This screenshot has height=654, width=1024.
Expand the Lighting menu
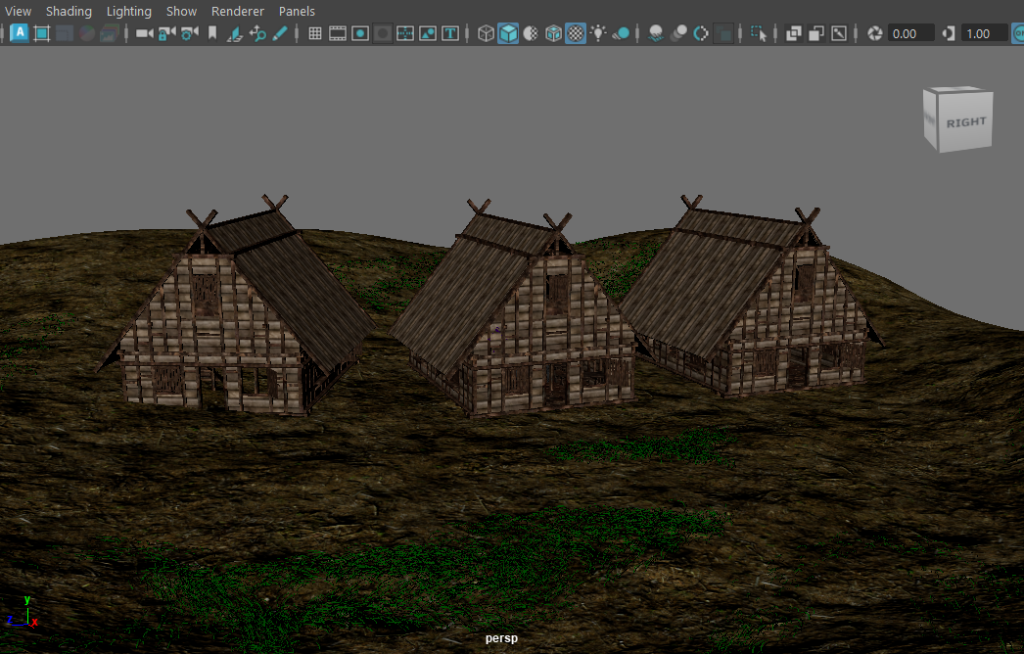click(x=129, y=11)
